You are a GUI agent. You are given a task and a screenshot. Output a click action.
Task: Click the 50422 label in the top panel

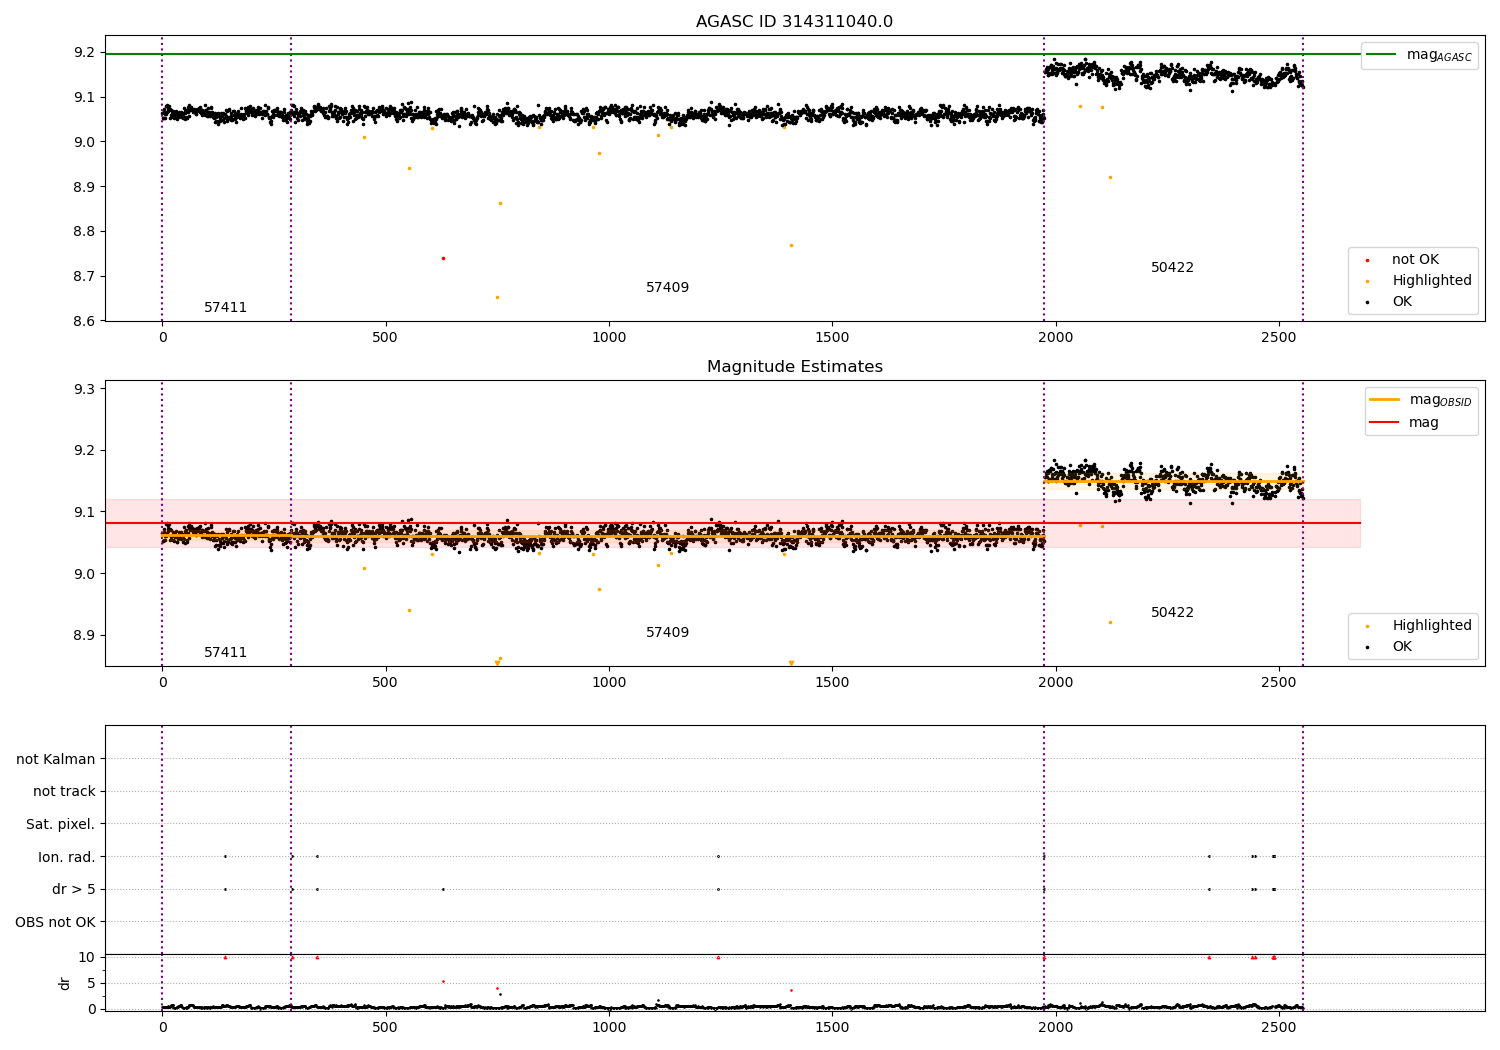[x=1172, y=268]
